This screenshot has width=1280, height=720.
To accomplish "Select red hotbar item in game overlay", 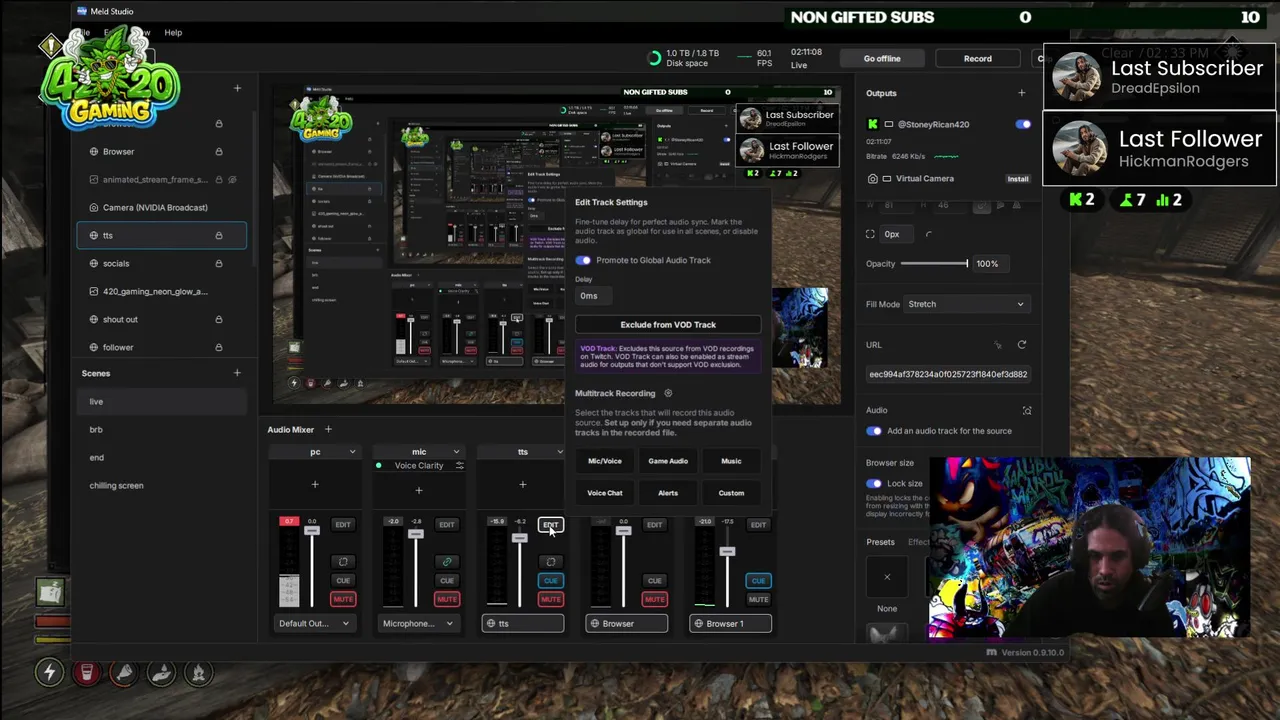I will [87, 673].
